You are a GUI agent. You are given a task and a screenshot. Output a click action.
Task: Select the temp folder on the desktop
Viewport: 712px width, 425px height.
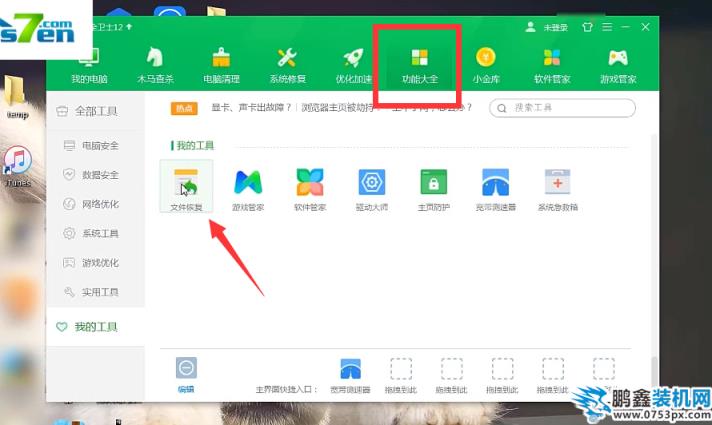click(17, 97)
